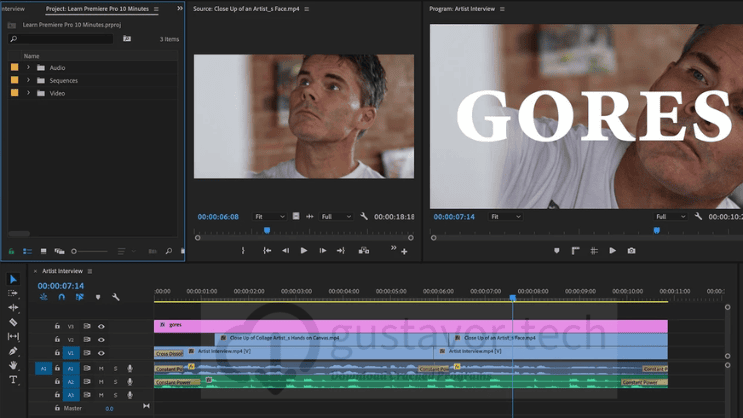
Task: Click Project panel find magnifier icon
Action: [x=169, y=251]
